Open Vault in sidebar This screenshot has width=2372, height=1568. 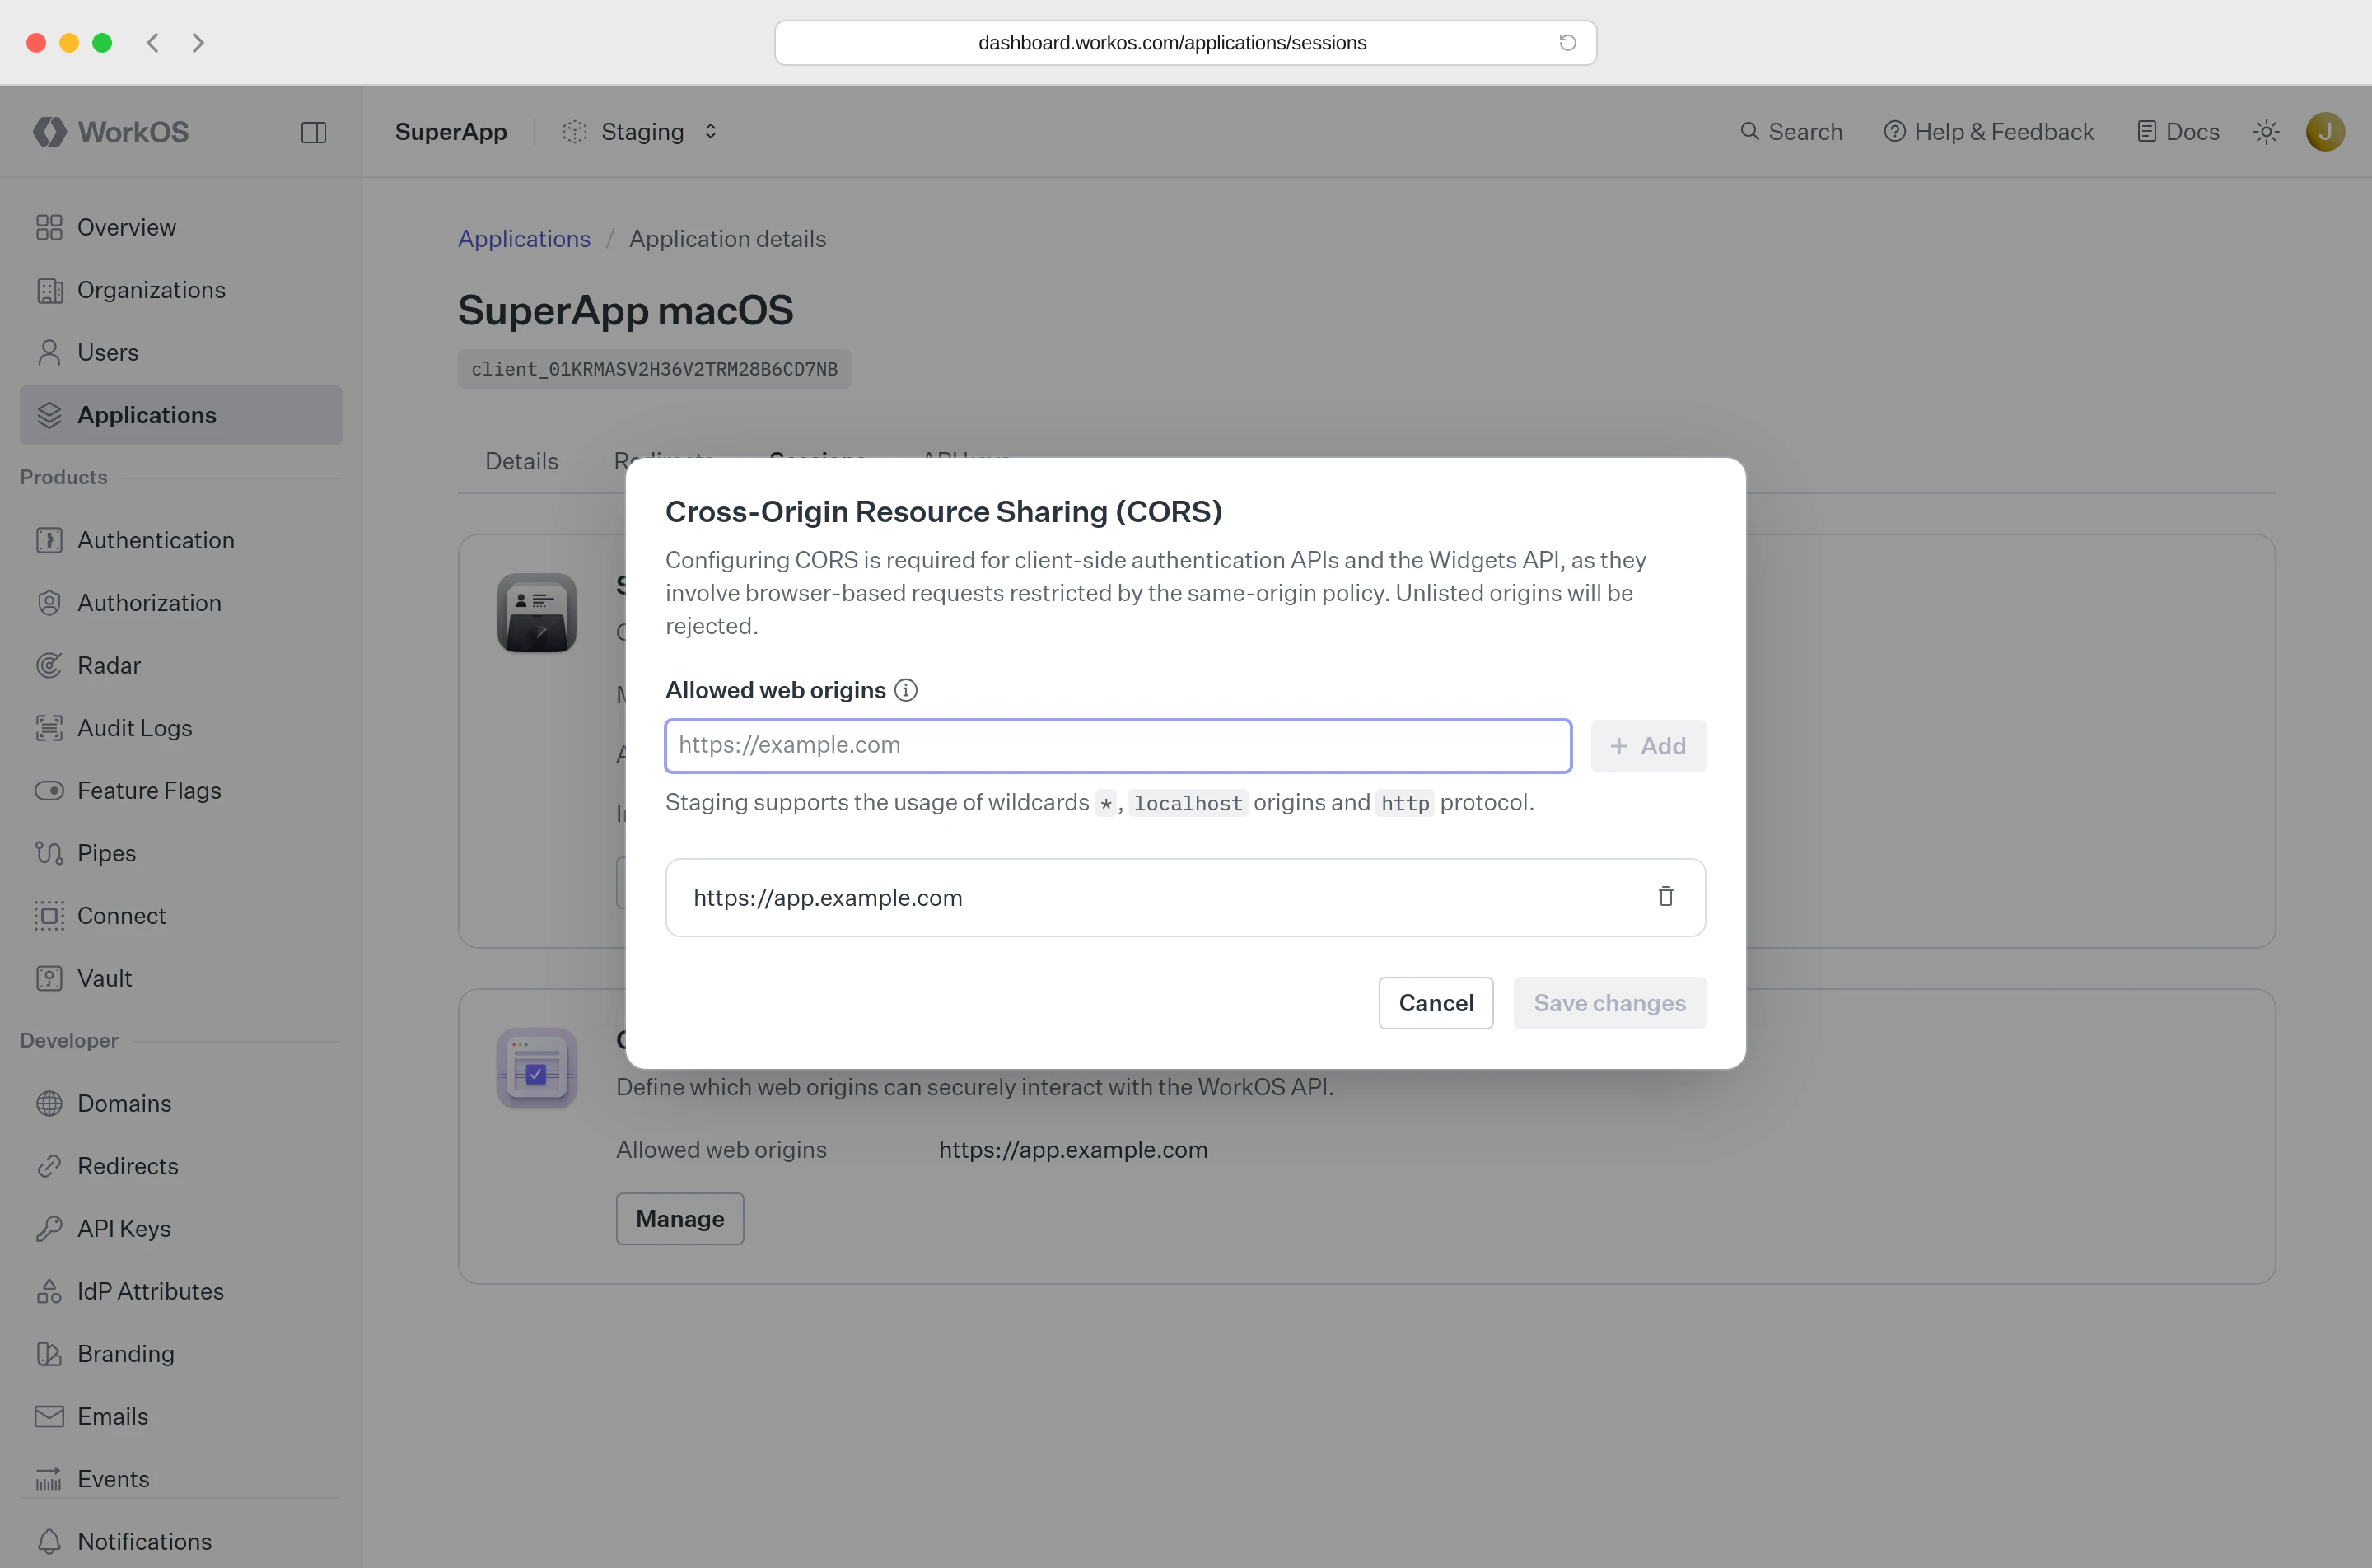(181, 978)
